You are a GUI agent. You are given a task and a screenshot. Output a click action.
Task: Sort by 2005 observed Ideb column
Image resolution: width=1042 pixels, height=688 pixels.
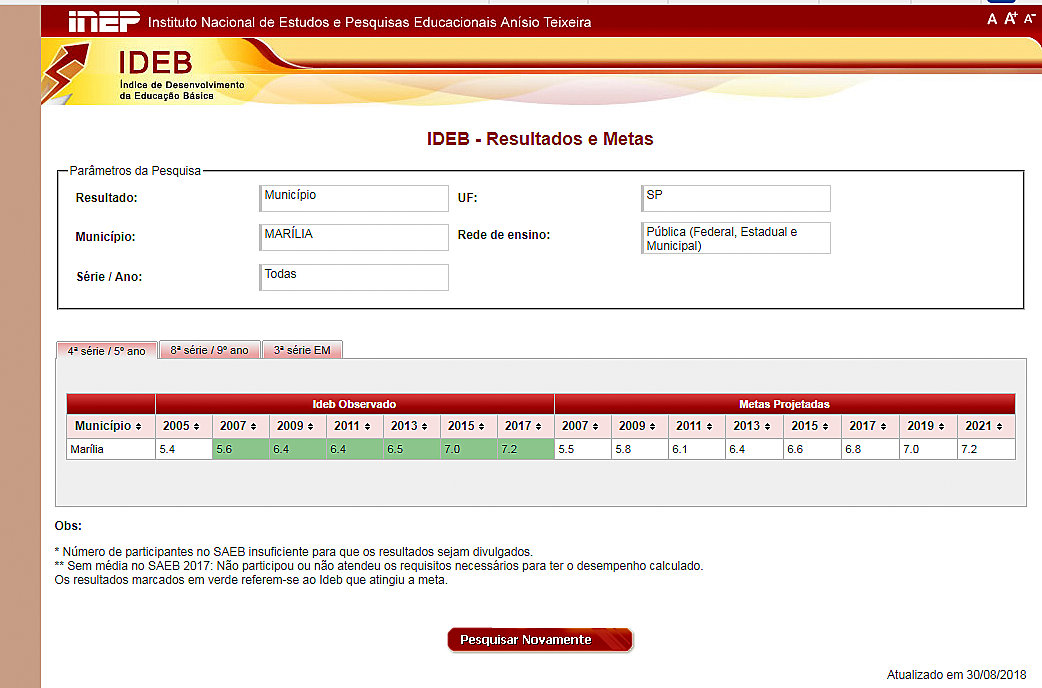click(183, 426)
